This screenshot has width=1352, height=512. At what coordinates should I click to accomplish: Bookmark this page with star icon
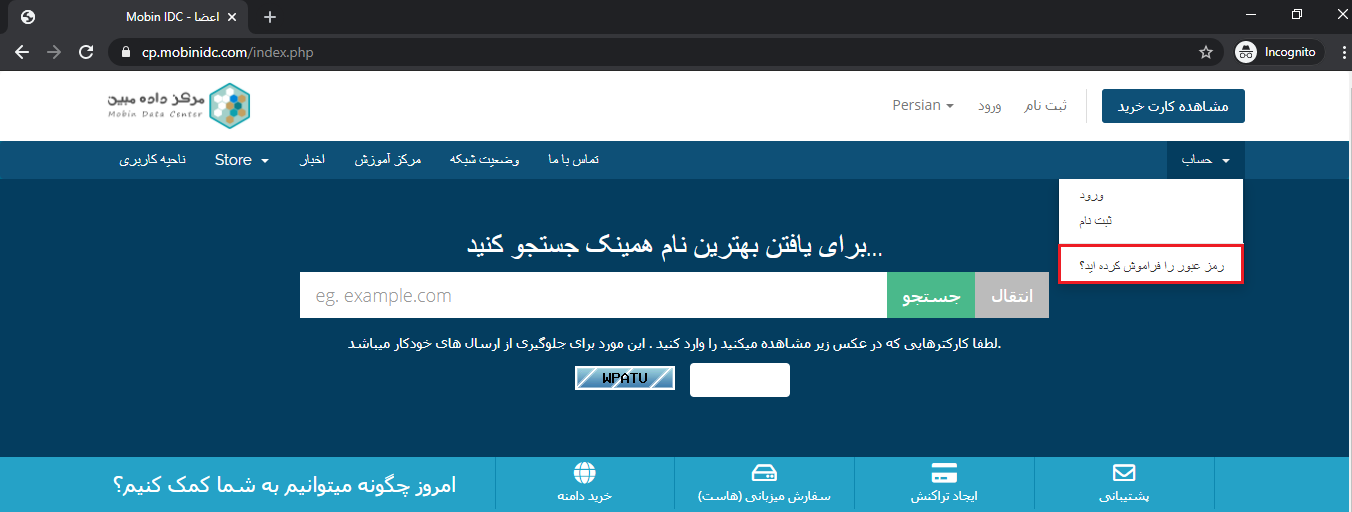coord(1206,52)
